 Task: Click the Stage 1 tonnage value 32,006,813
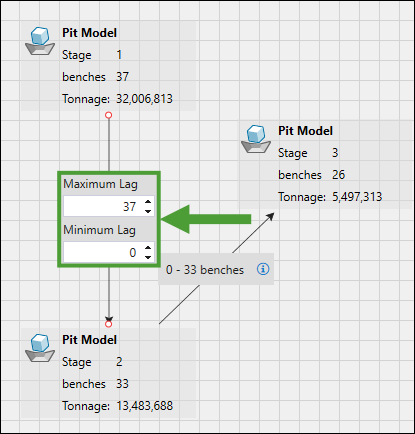point(144,99)
